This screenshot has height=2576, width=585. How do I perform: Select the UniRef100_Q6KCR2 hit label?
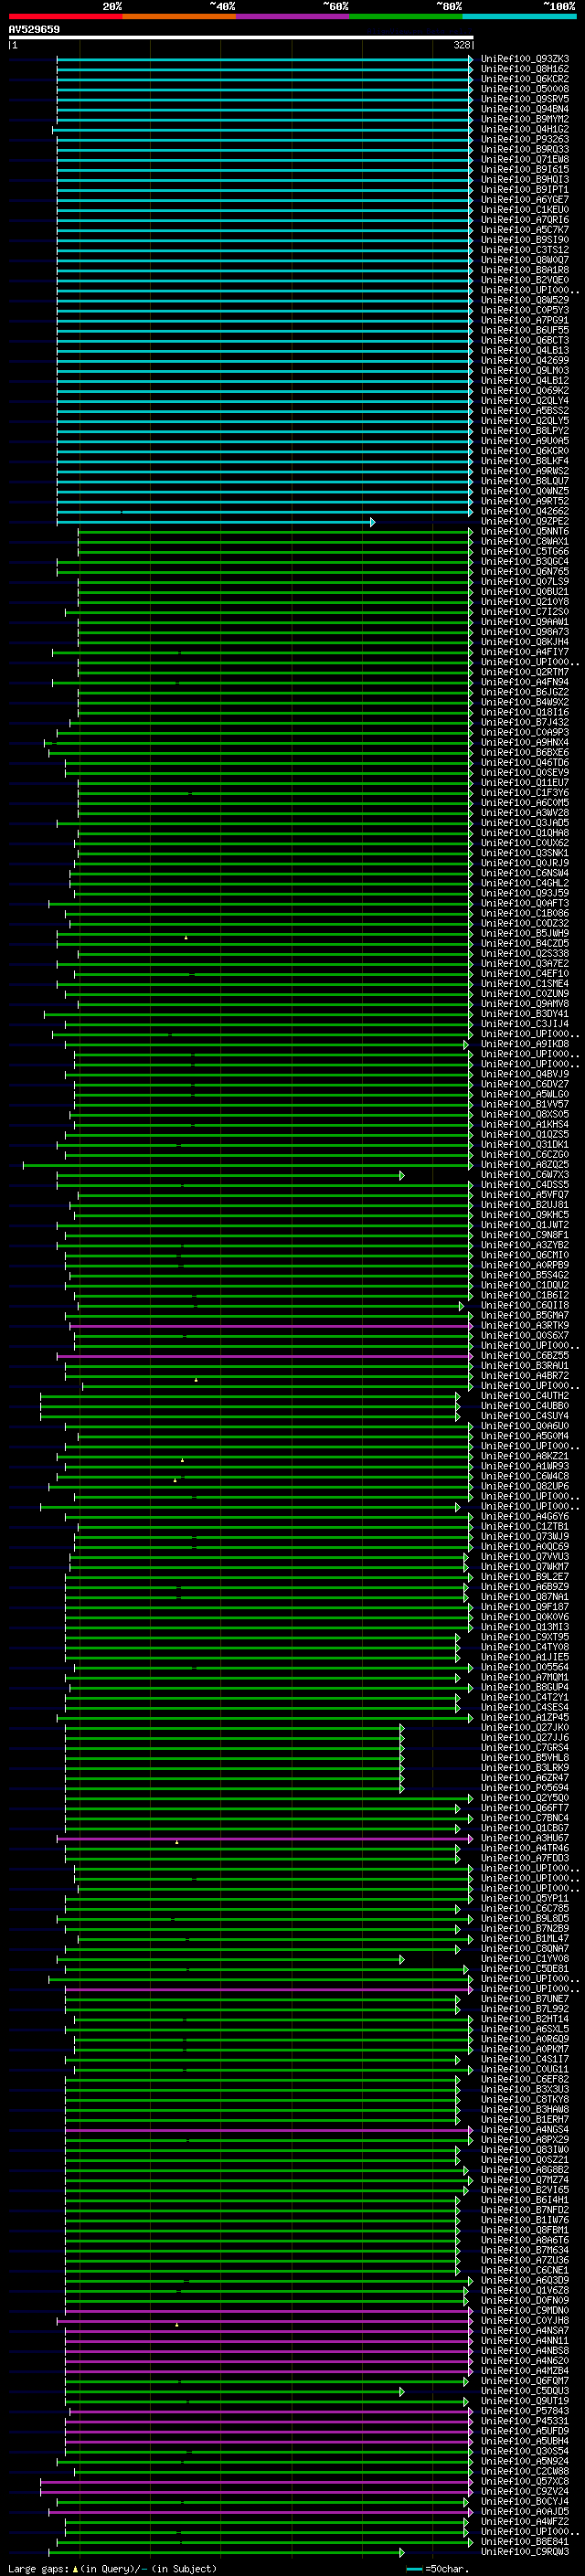click(x=525, y=79)
